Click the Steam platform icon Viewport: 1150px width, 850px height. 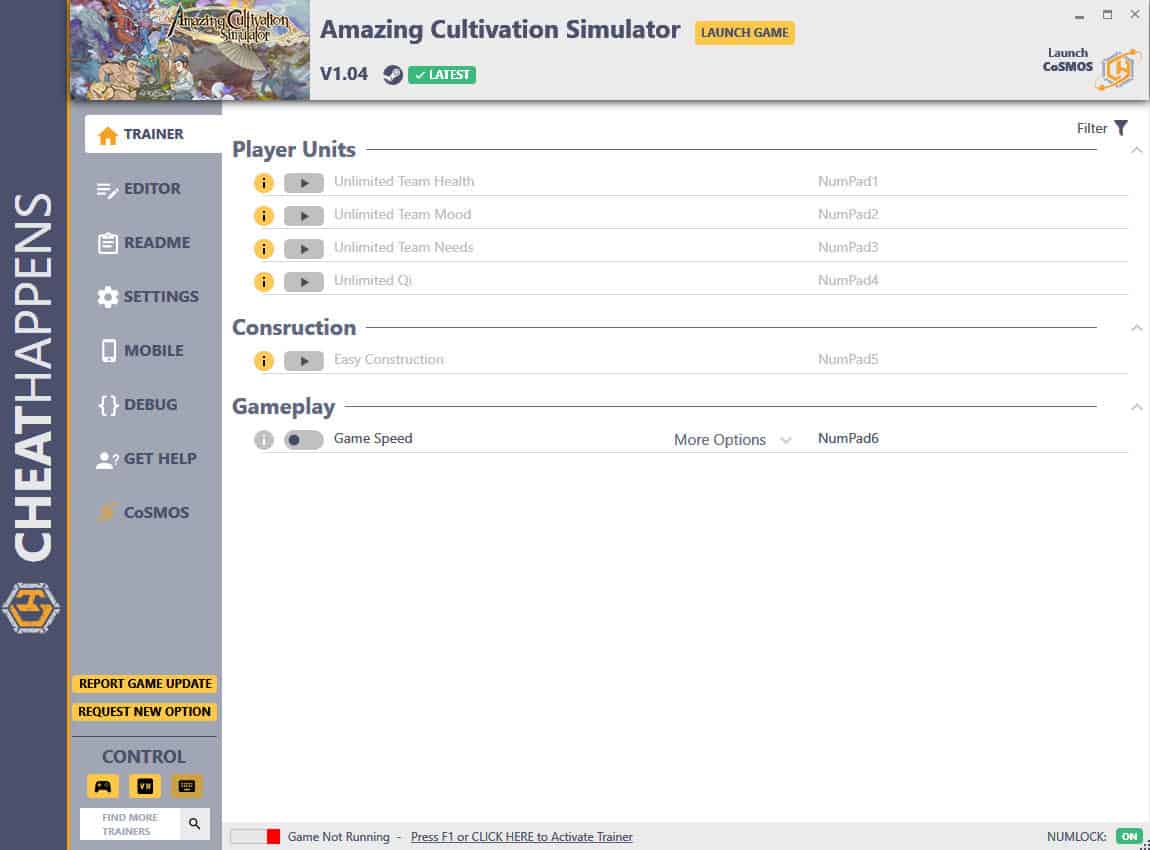392,75
